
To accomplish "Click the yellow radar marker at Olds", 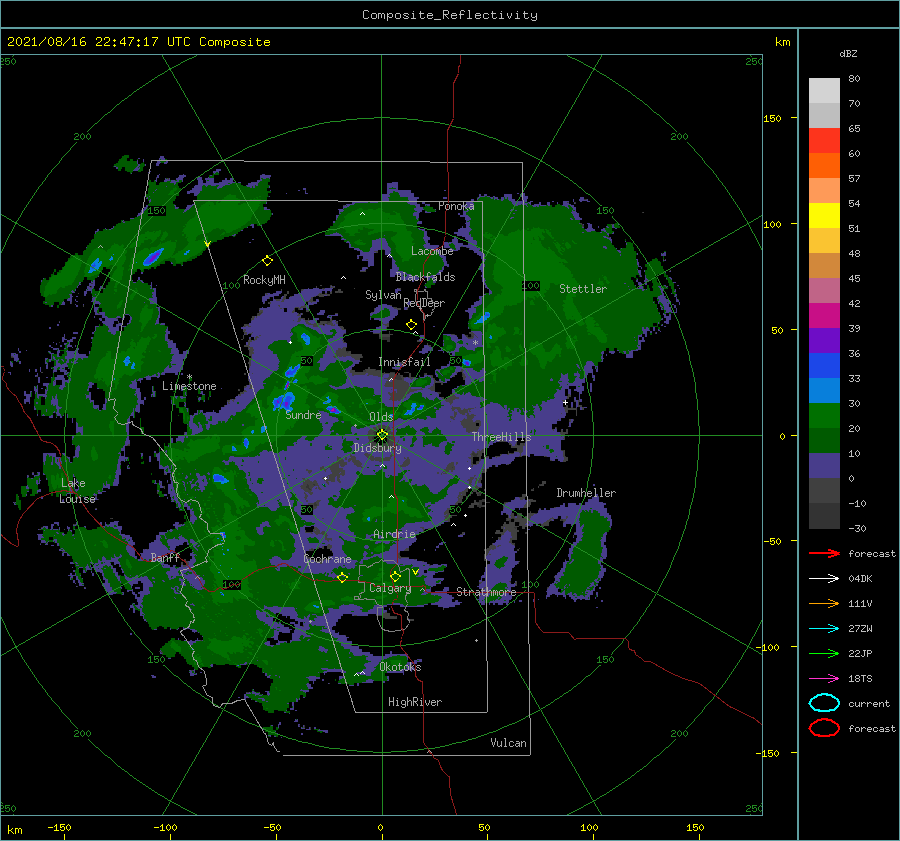I will pyautogui.click(x=382, y=435).
